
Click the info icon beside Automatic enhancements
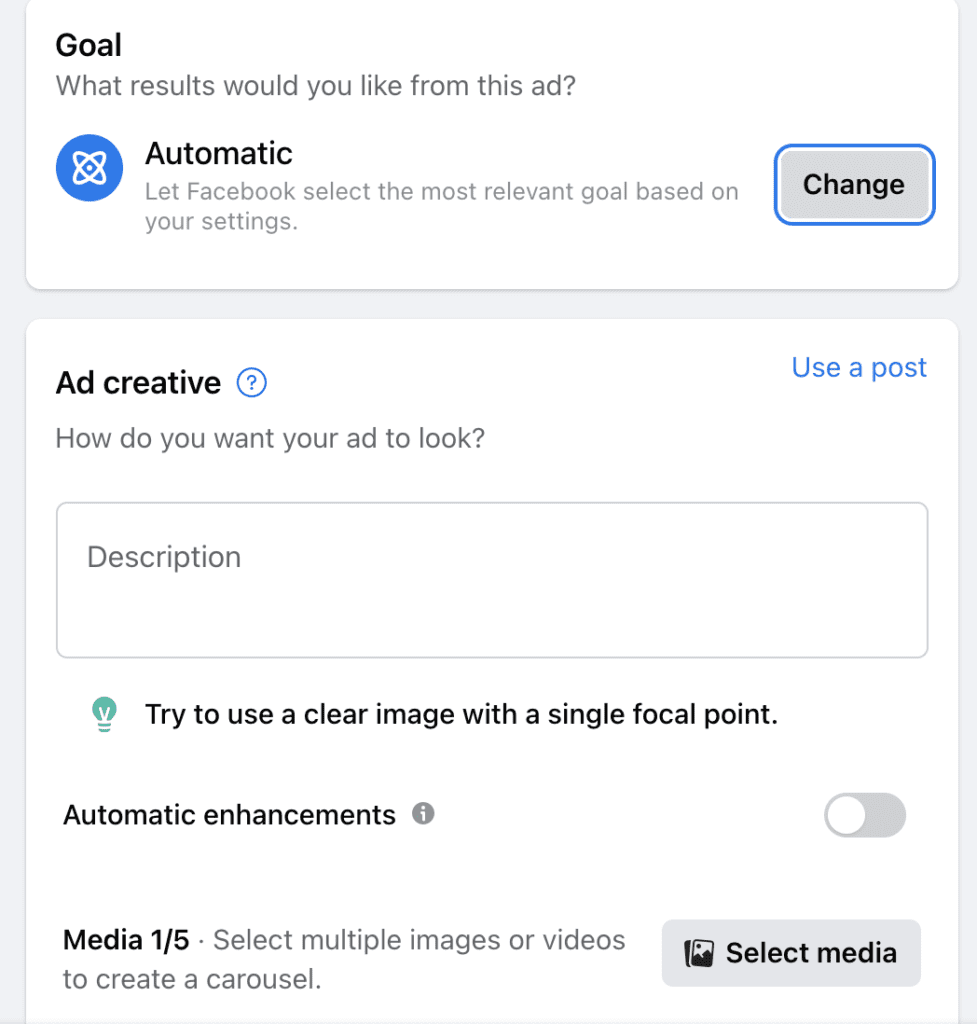tap(423, 814)
